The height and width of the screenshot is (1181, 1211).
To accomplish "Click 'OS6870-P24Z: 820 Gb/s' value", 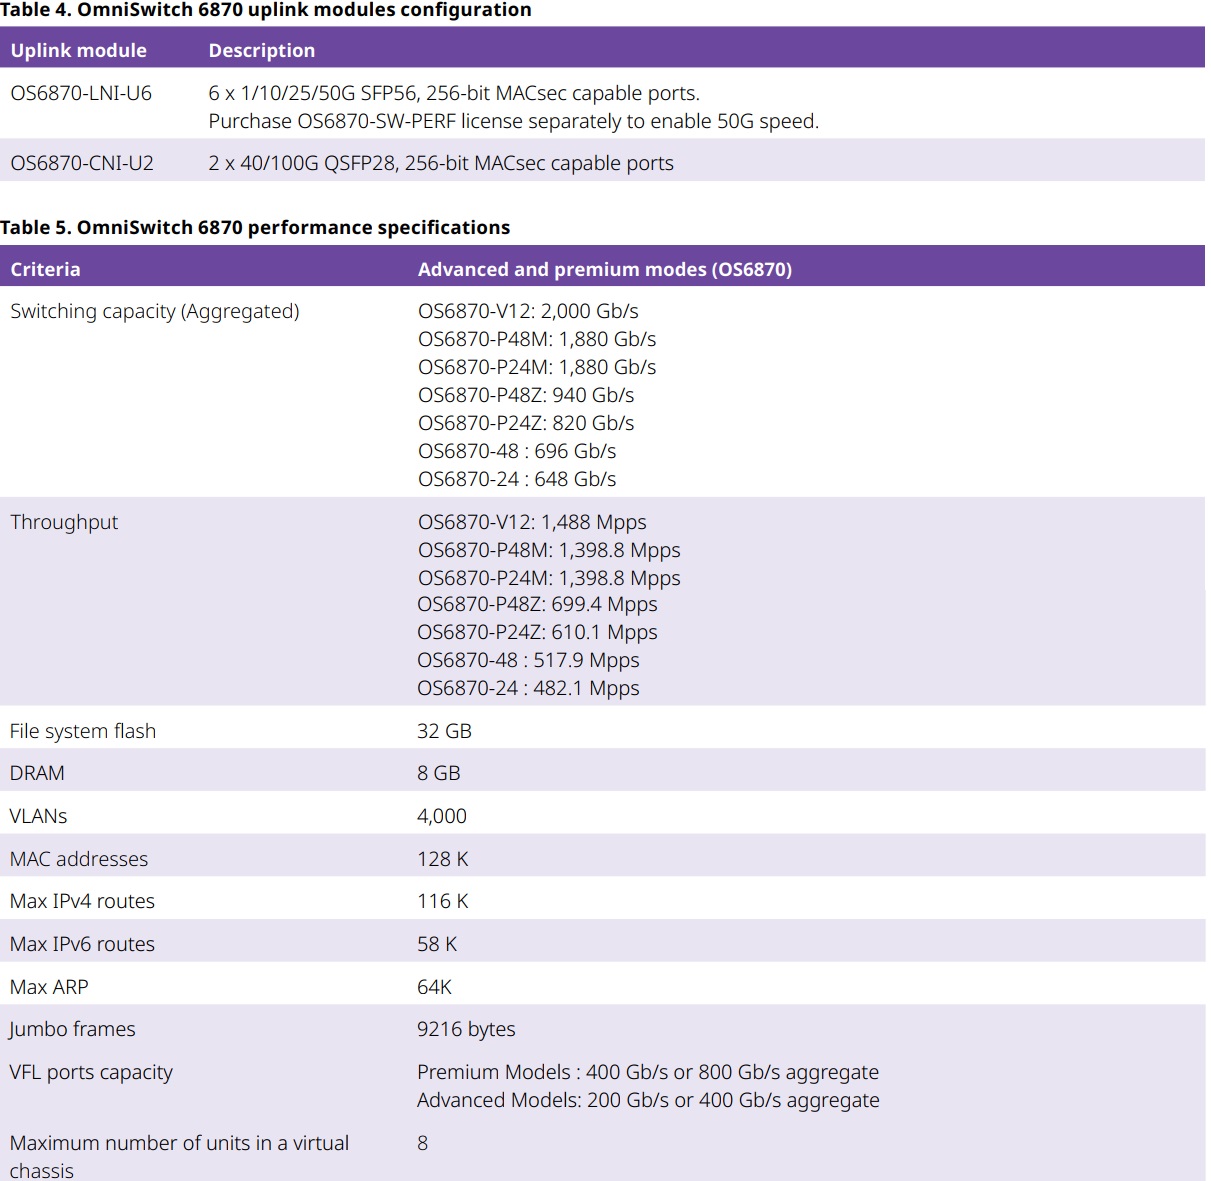I will [526, 423].
